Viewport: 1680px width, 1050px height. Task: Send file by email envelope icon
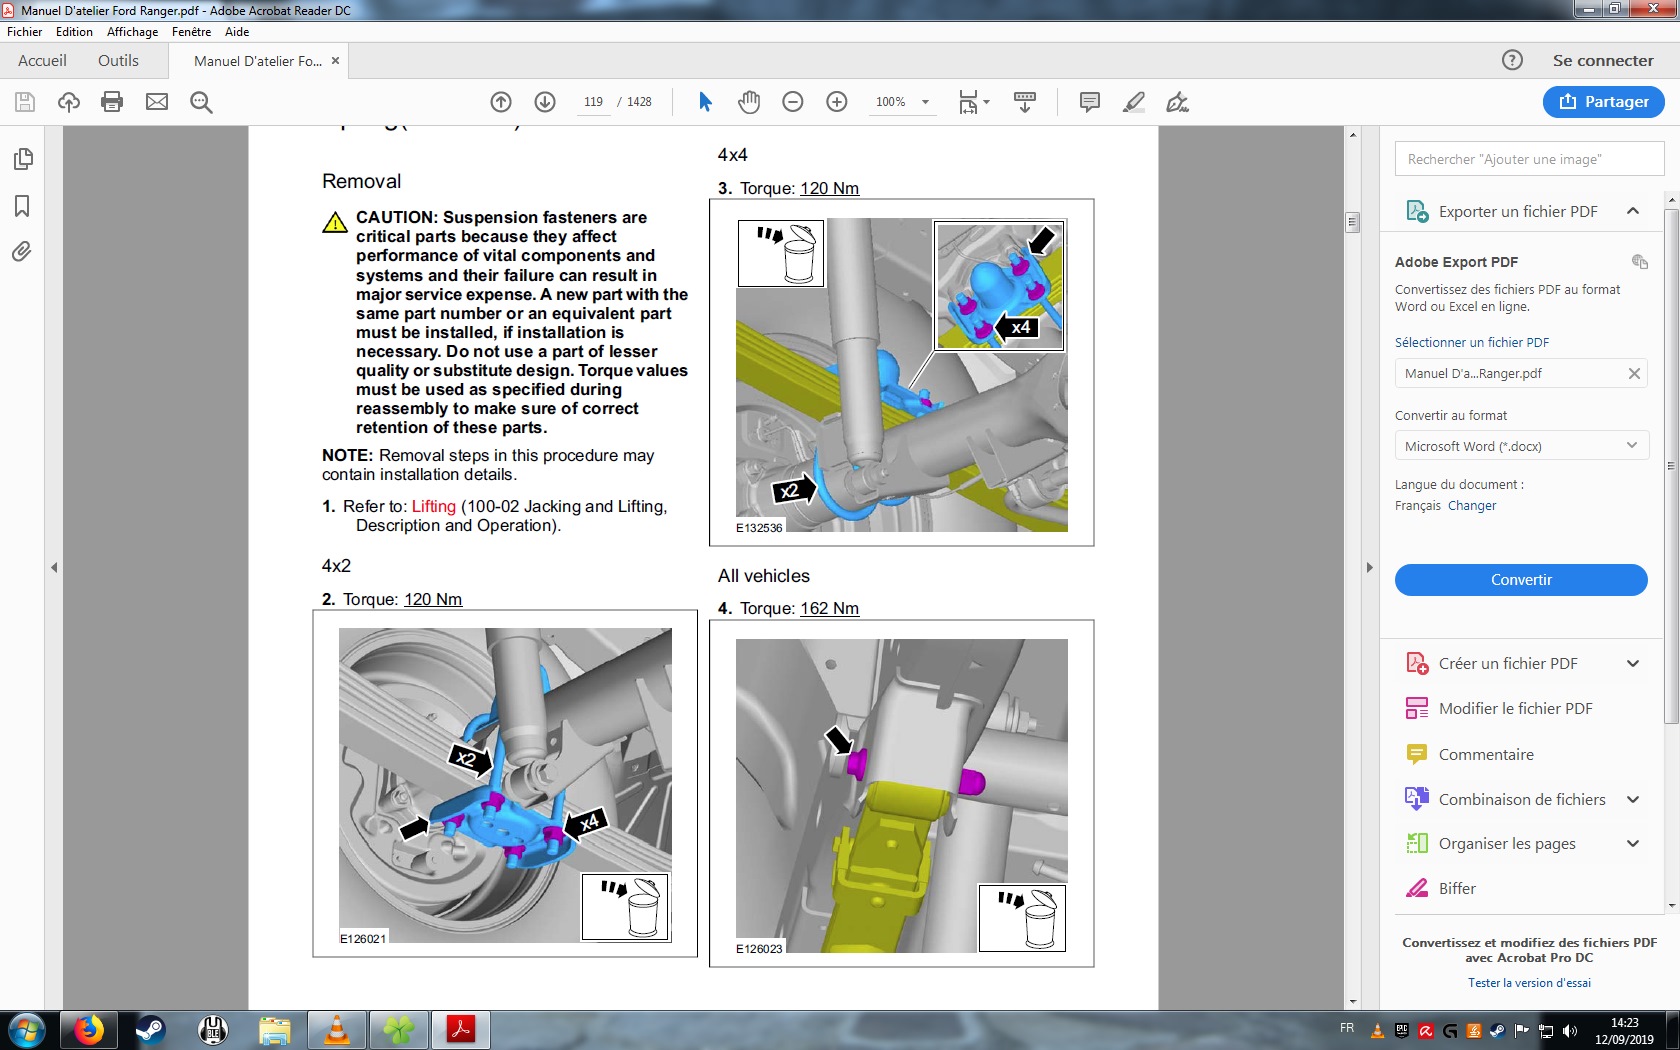(x=157, y=102)
